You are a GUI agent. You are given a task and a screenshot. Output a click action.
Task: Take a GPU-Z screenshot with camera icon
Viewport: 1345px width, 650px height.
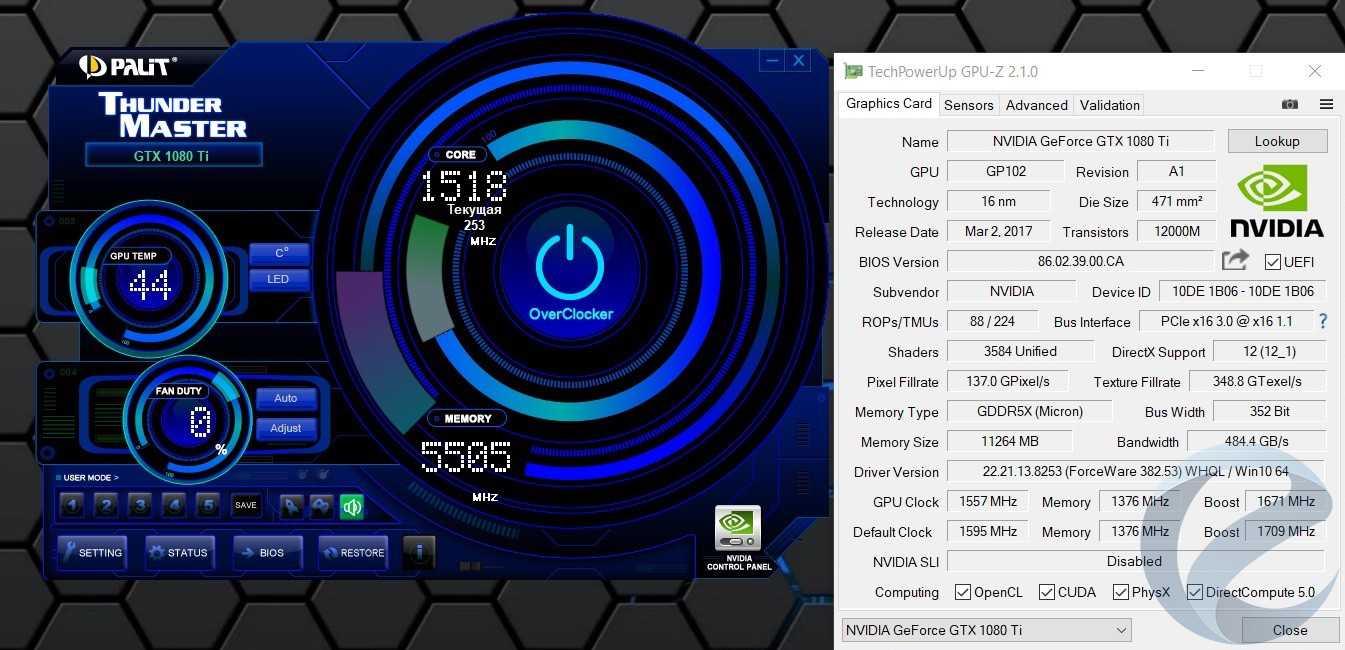pyautogui.click(x=1290, y=104)
